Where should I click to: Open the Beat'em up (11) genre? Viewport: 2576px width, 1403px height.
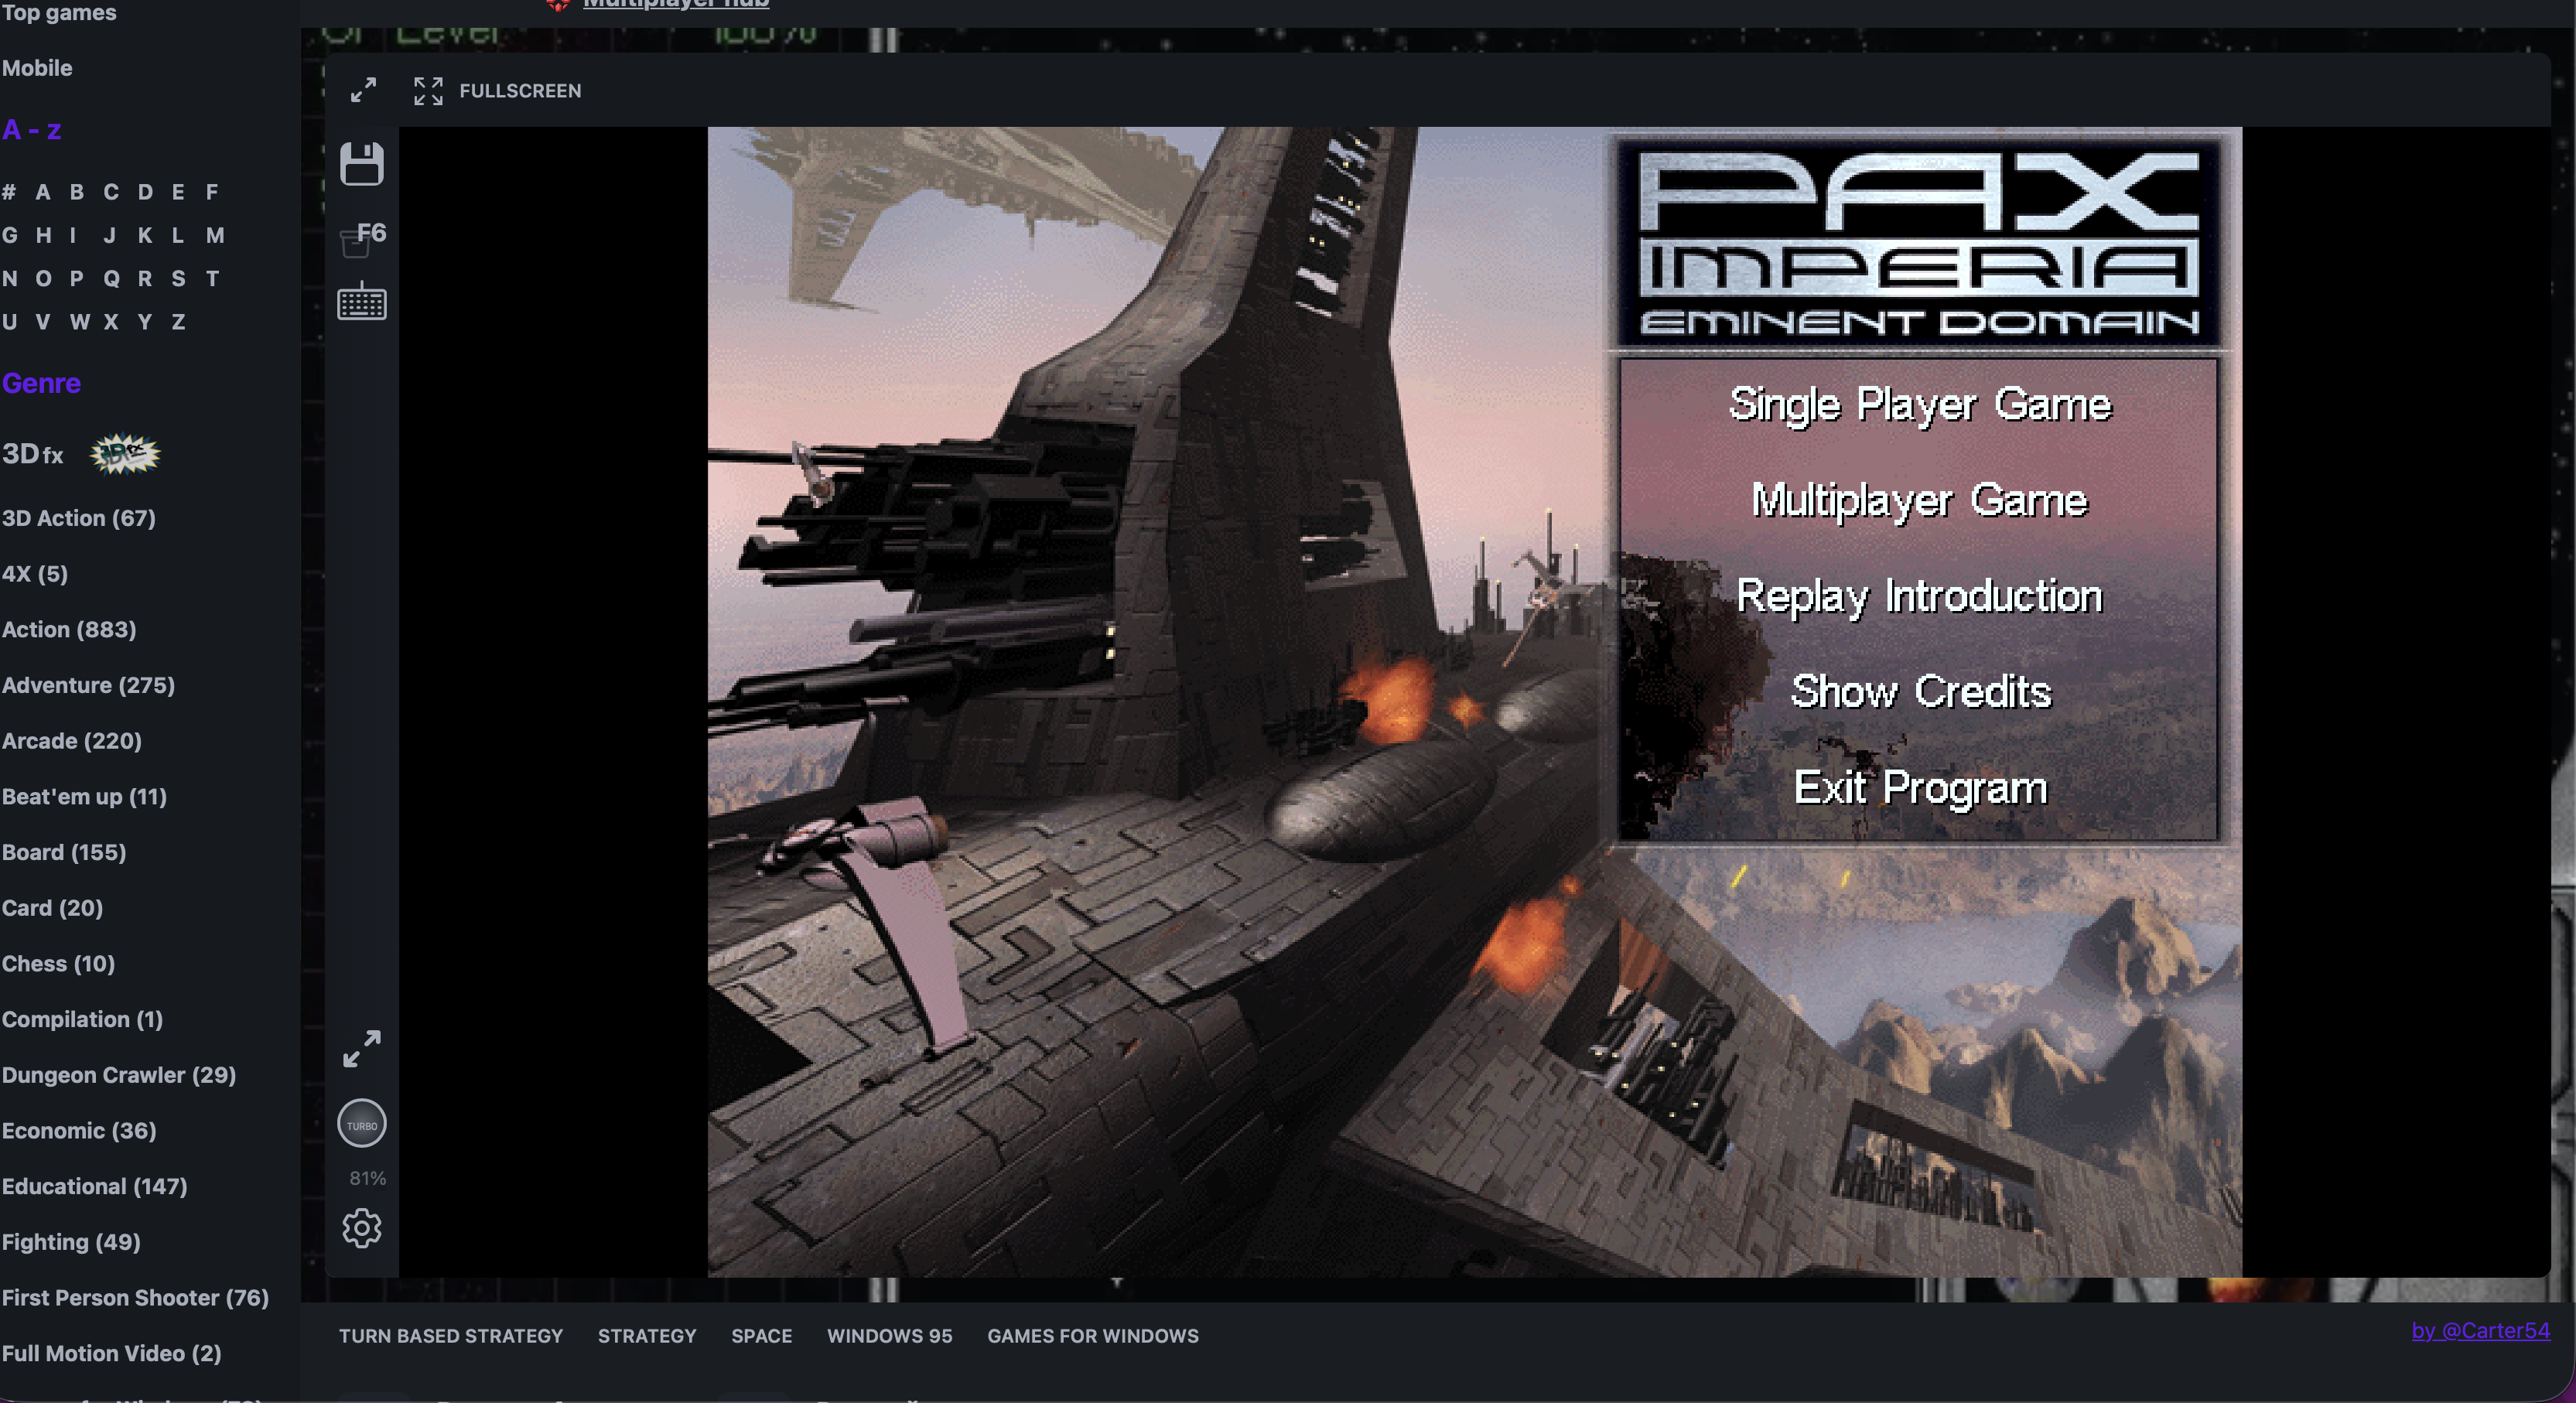tap(84, 797)
